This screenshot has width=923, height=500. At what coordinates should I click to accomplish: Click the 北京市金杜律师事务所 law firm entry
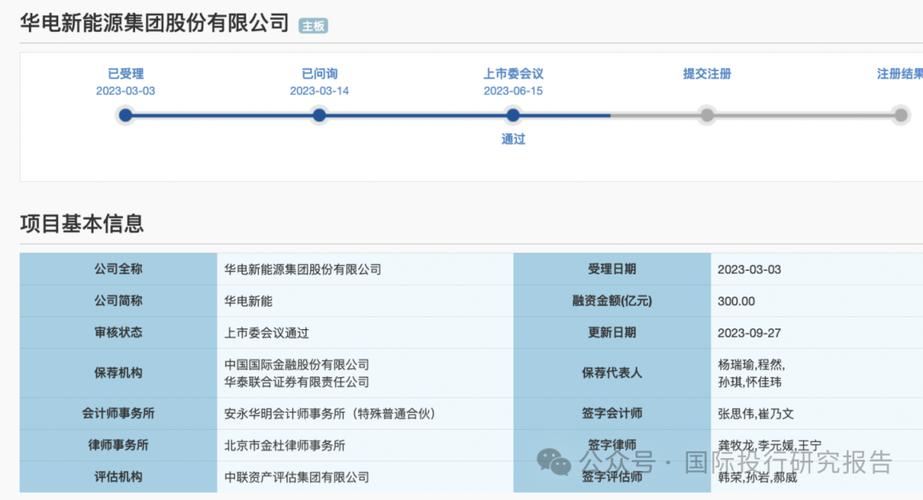(285, 445)
